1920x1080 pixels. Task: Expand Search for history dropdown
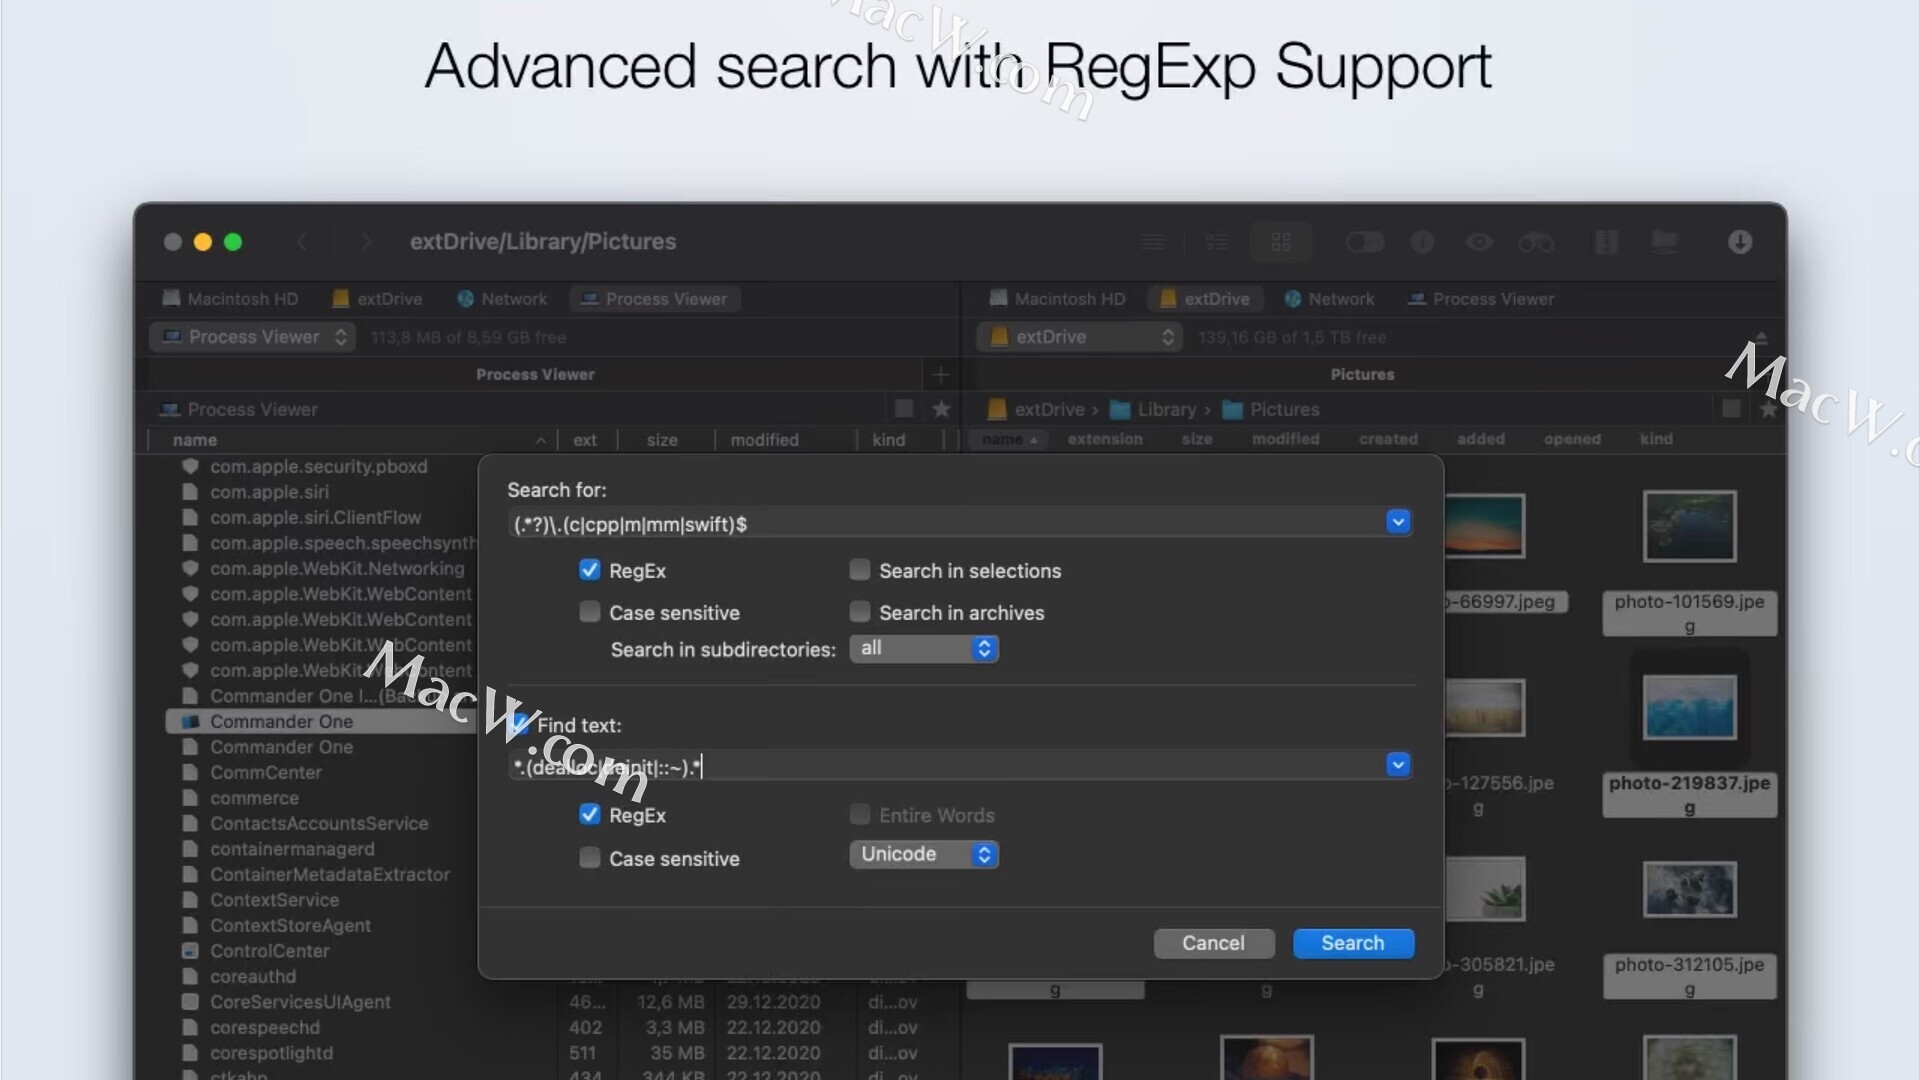(1398, 522)
